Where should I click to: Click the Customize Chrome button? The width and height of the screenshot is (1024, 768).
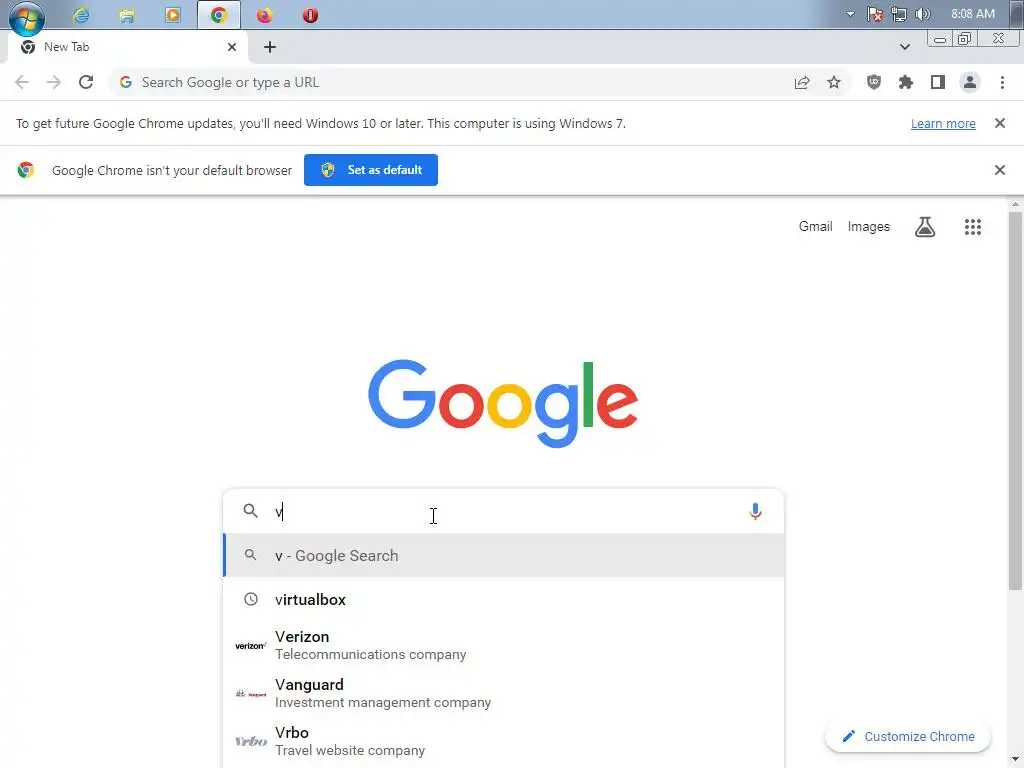click(x=908, y=737)
